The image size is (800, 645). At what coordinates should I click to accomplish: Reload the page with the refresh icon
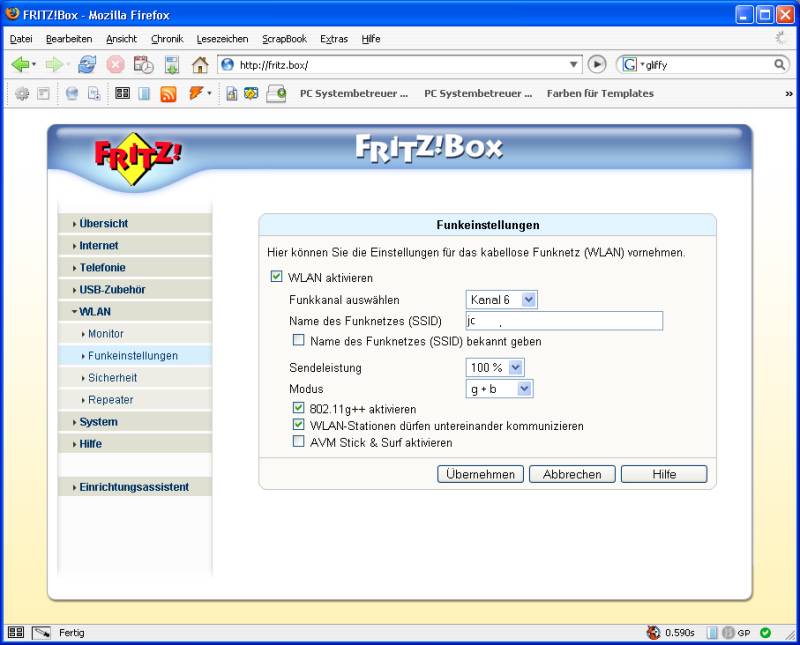point(87,65)
